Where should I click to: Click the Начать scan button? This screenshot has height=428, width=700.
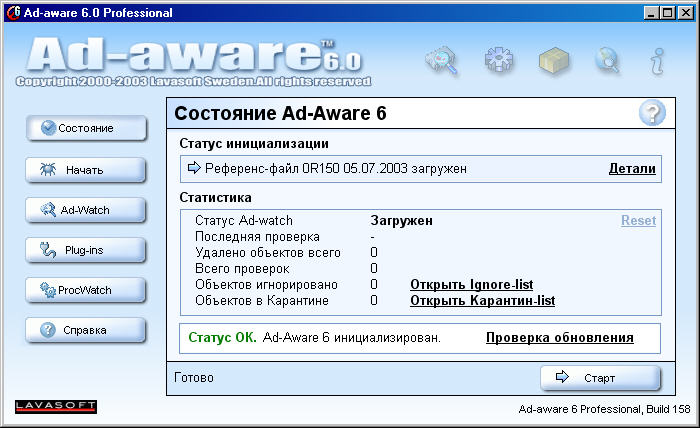[86, 170]
